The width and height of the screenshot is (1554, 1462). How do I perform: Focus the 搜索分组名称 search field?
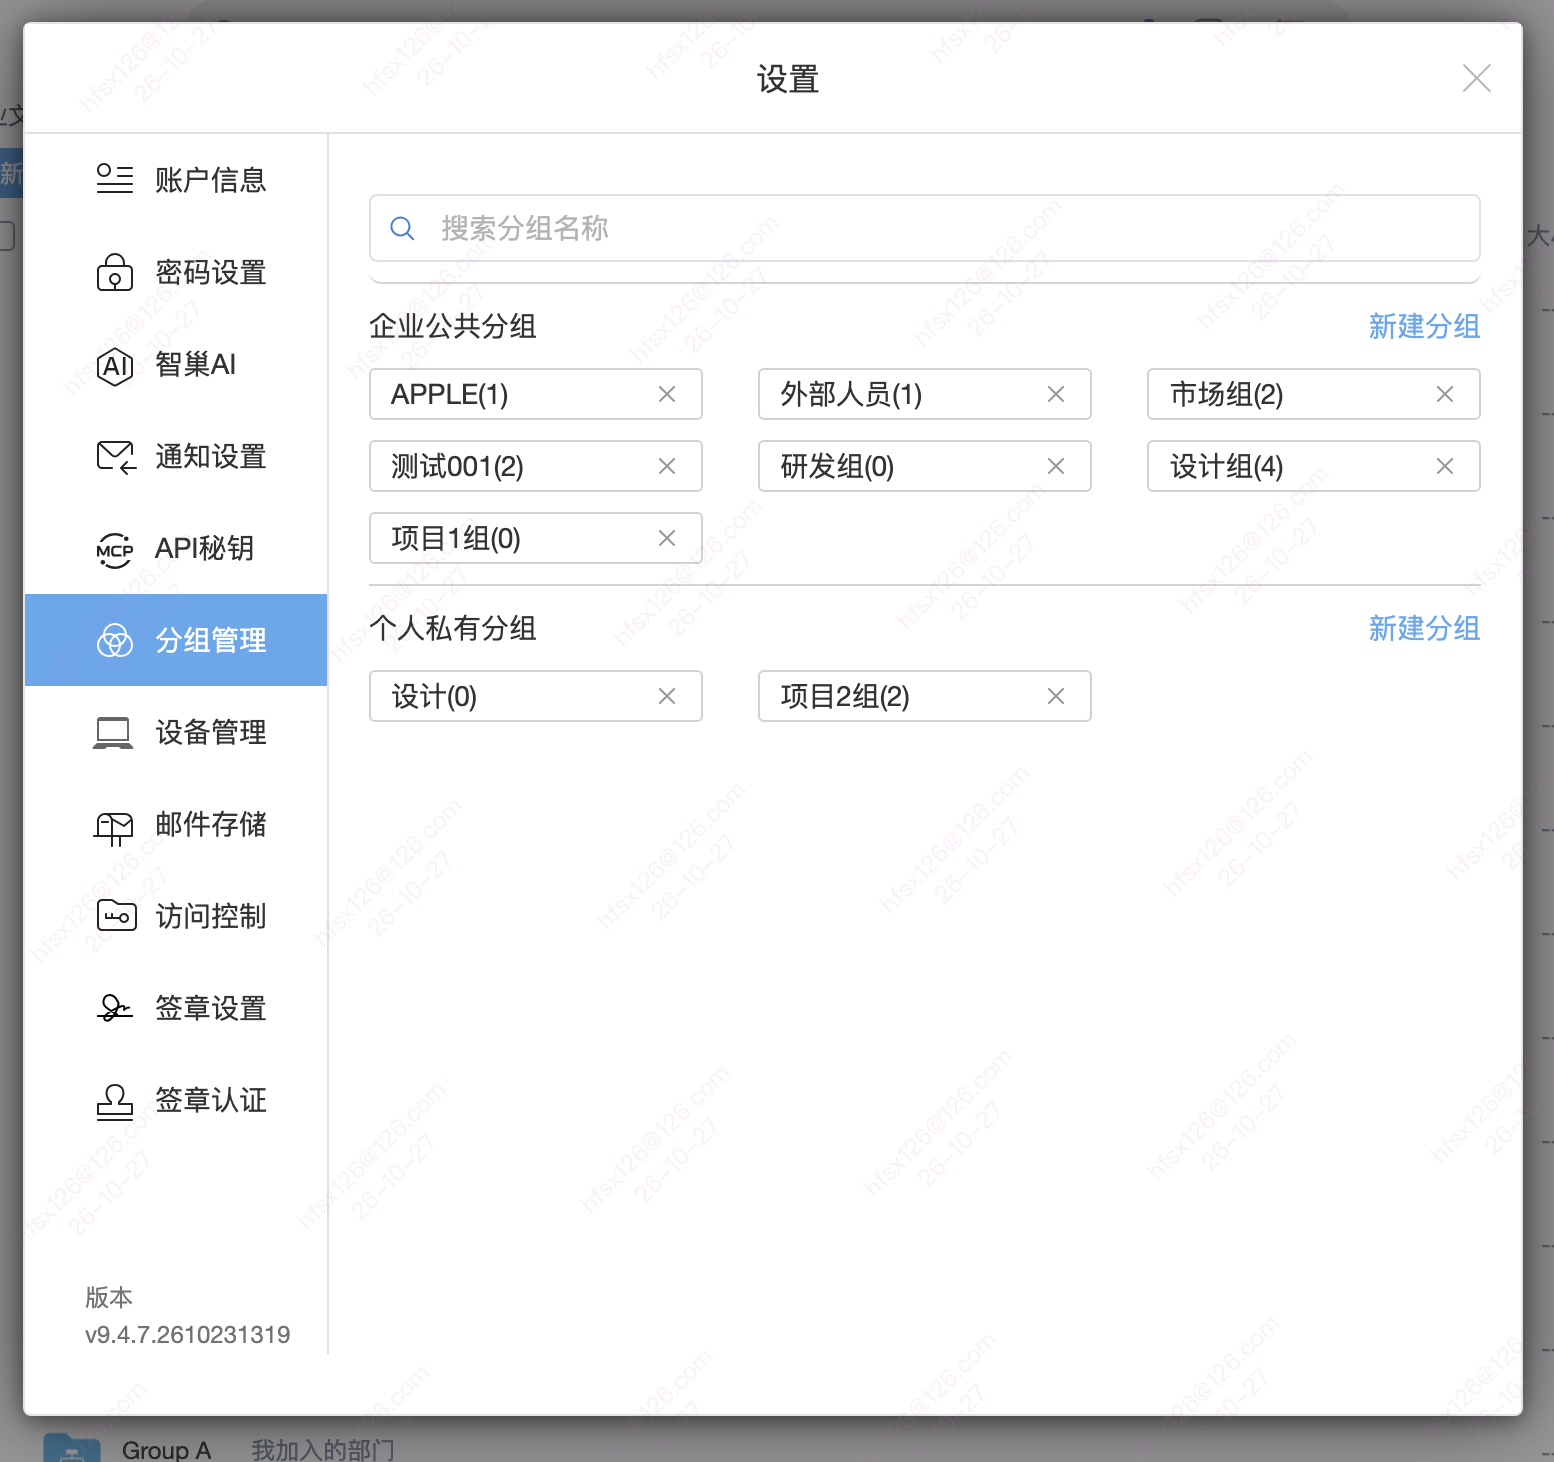click(924, 228)
